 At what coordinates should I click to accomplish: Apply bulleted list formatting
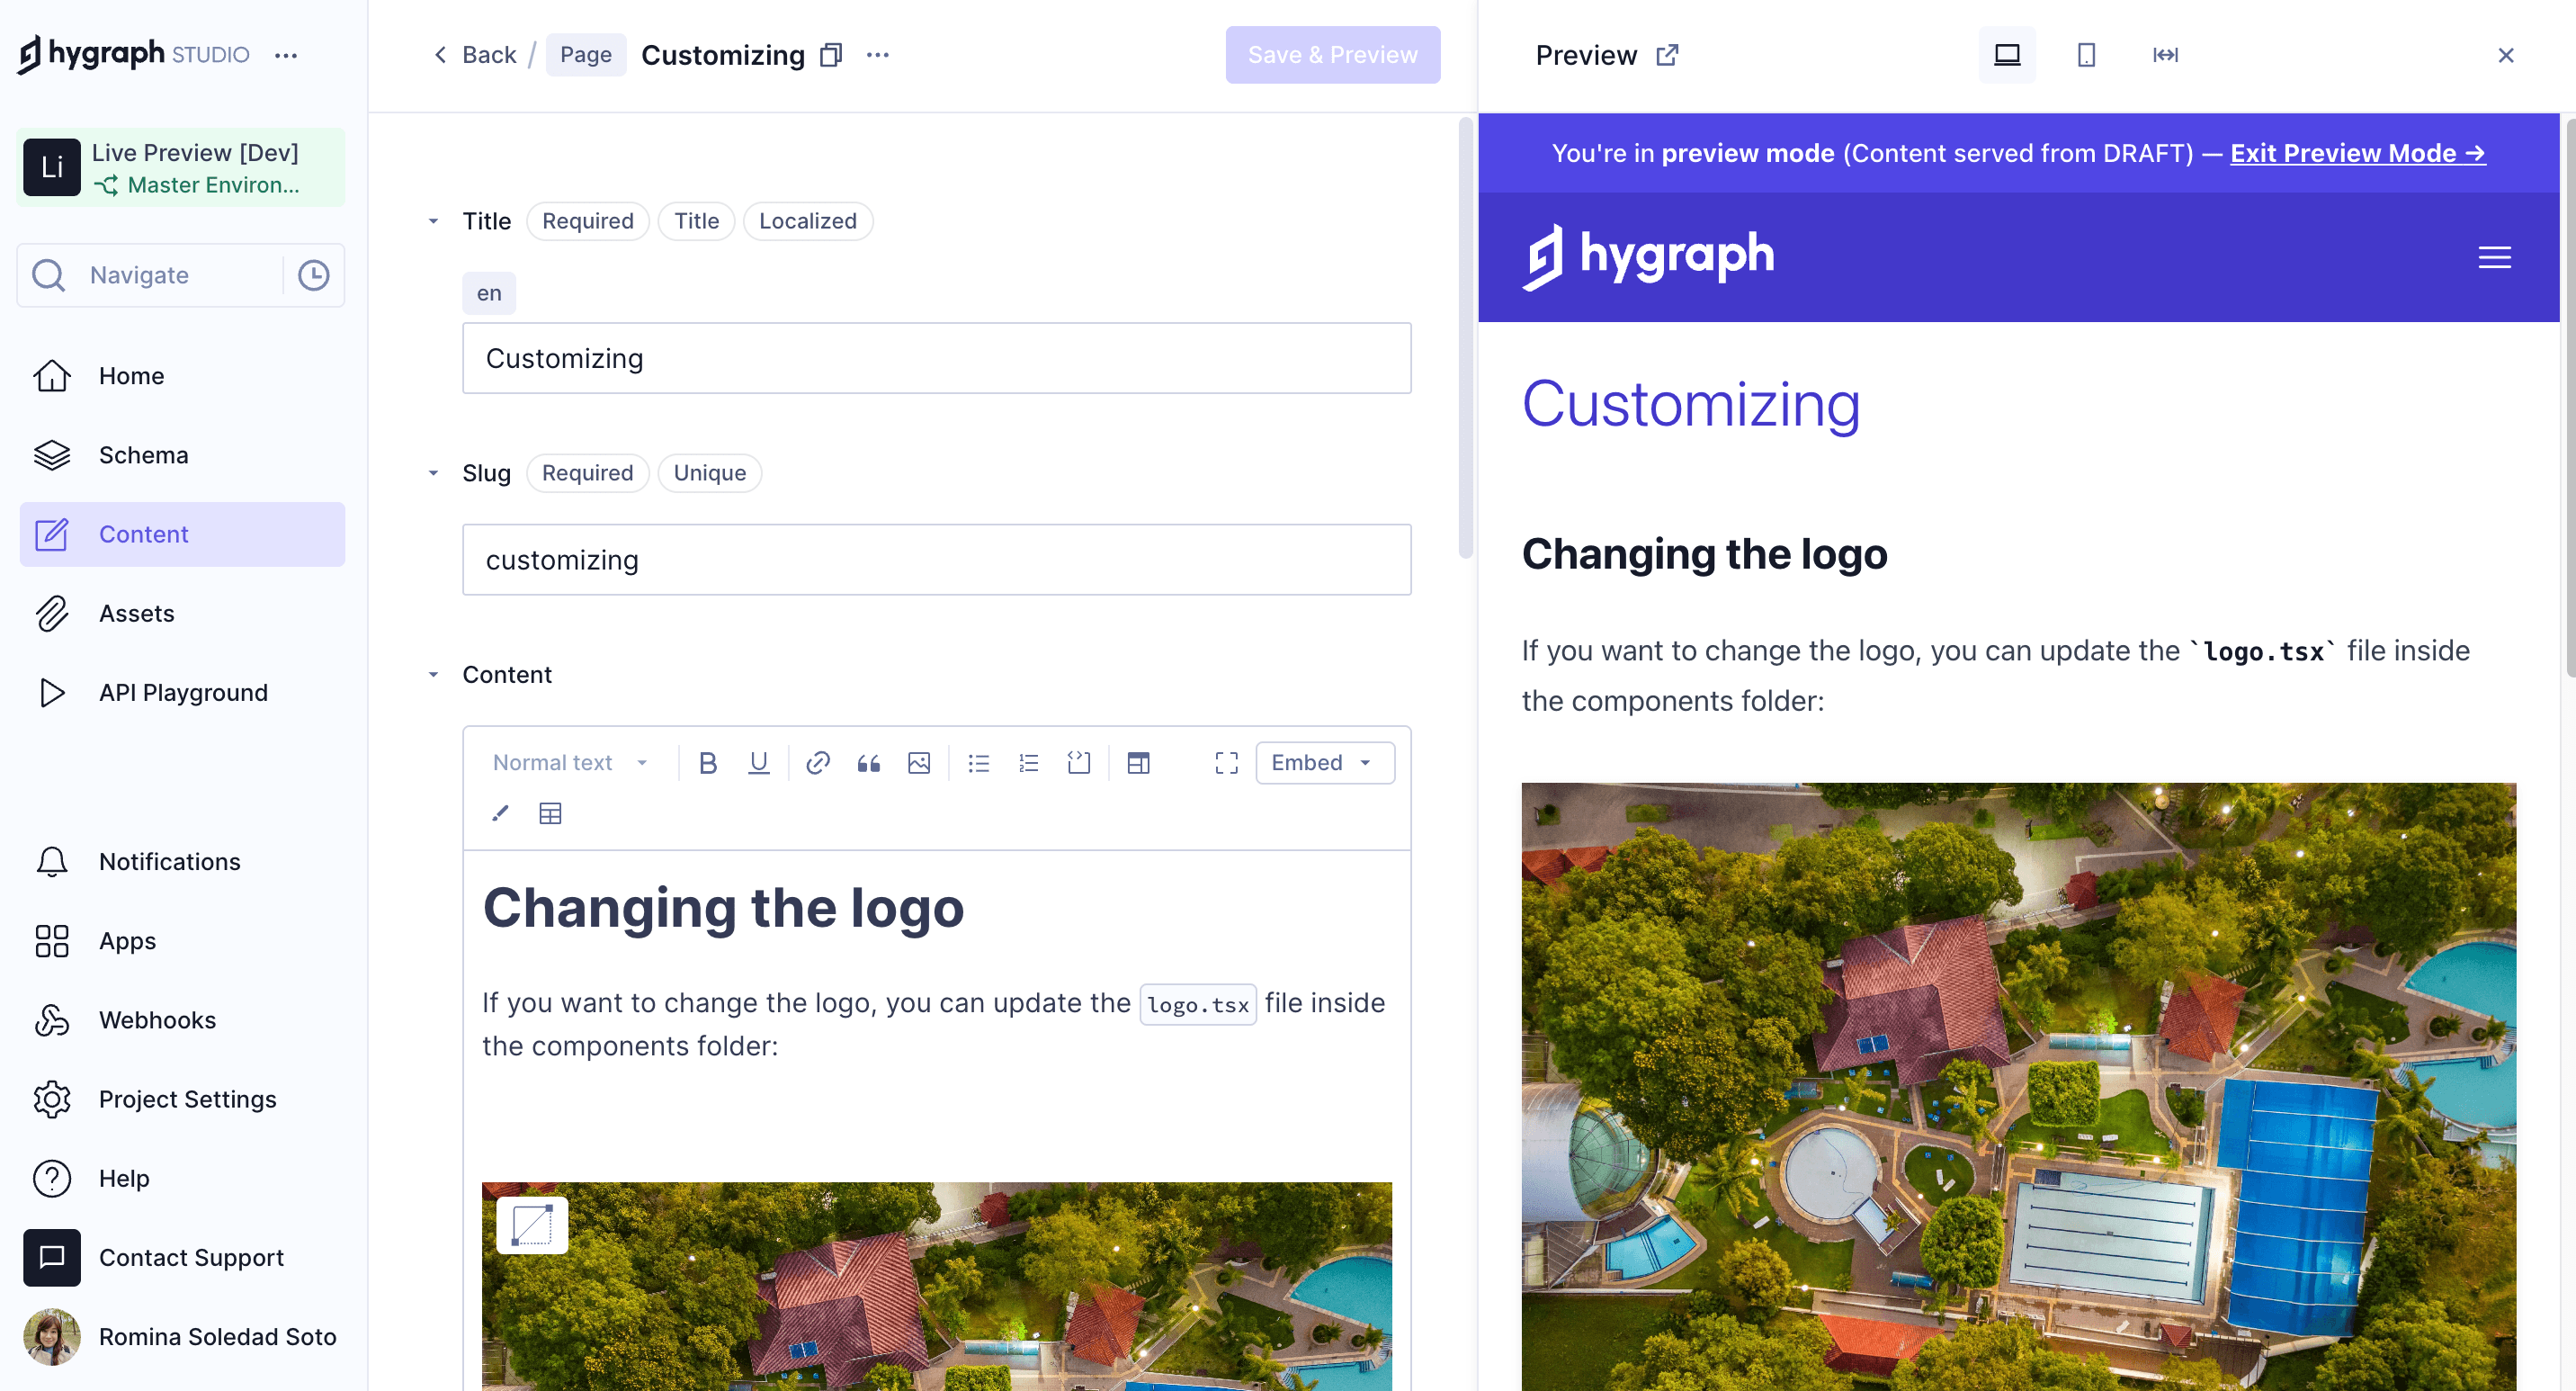(978, 763)
